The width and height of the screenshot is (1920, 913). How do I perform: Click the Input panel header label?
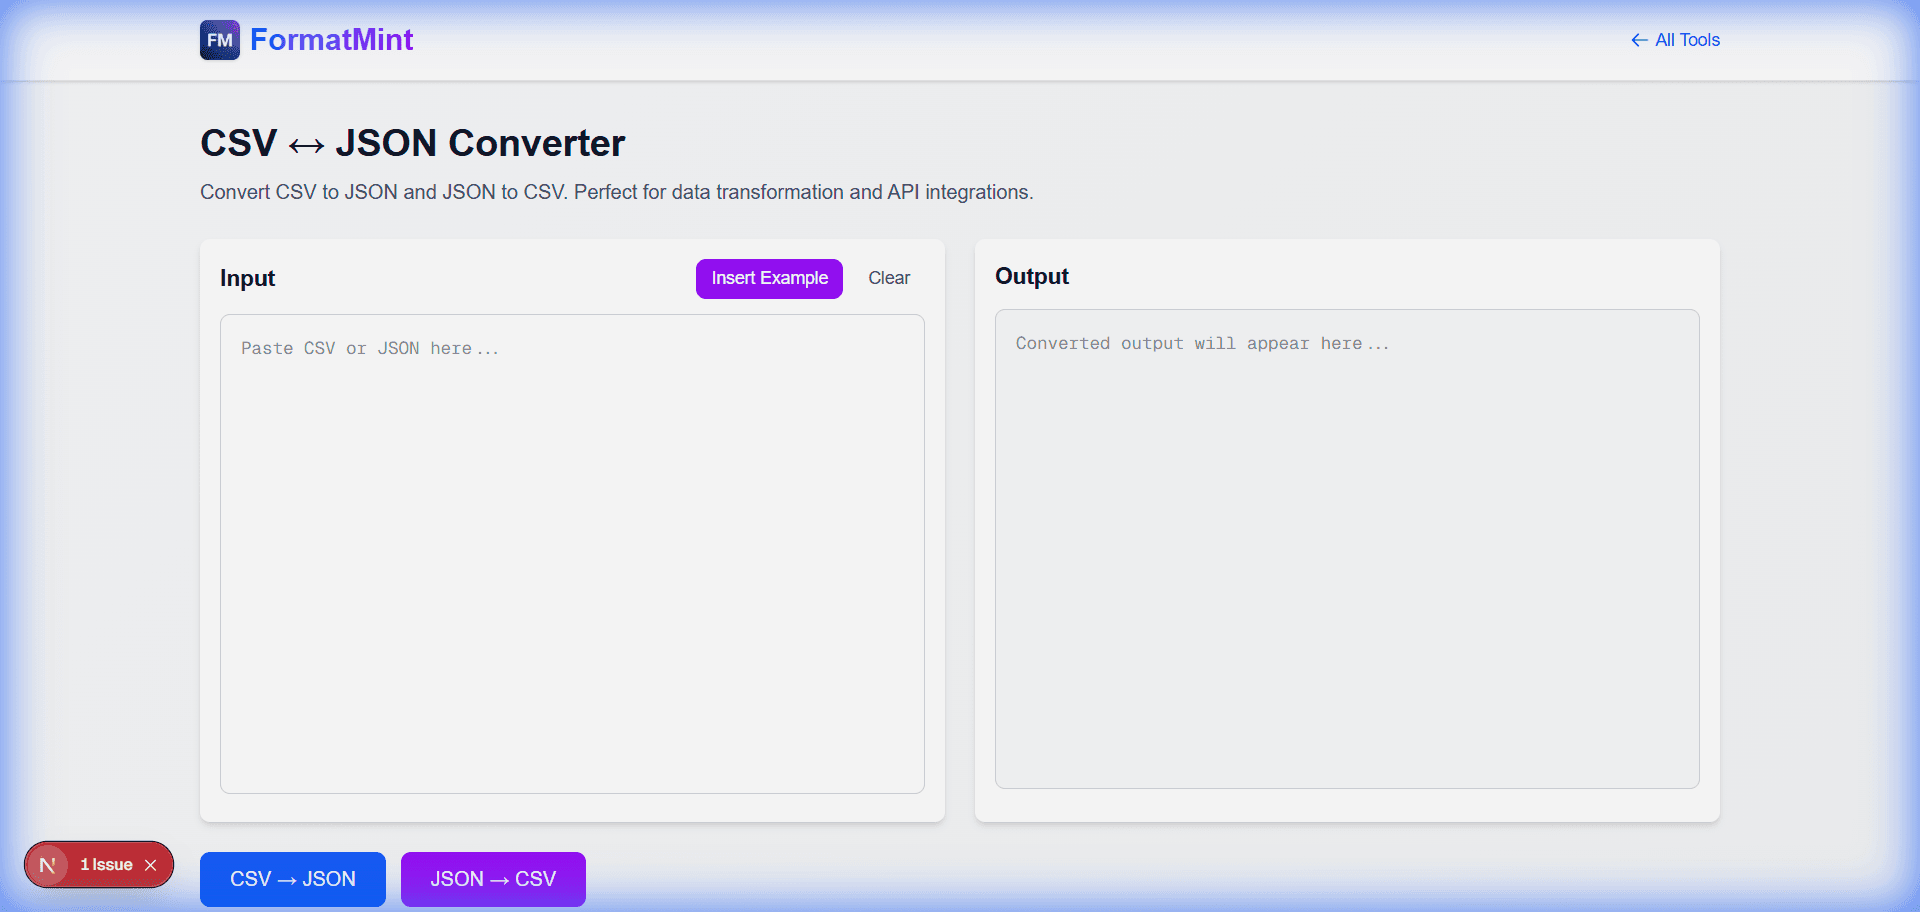[x=247, y=278]
